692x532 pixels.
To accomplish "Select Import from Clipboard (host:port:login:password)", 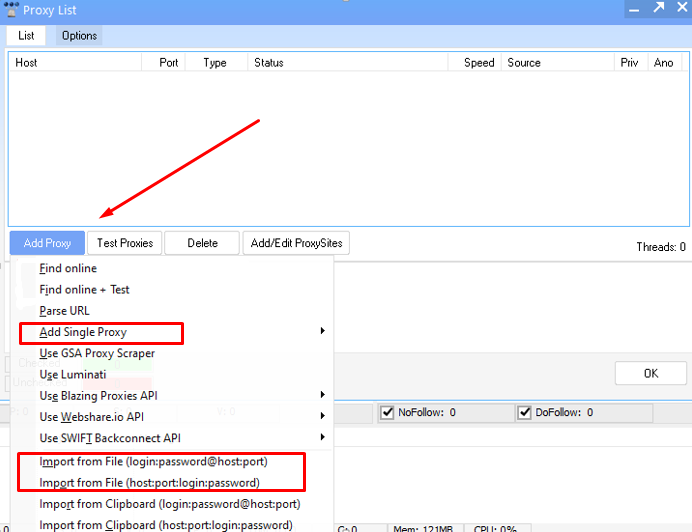I will click(x=165, y=525).
